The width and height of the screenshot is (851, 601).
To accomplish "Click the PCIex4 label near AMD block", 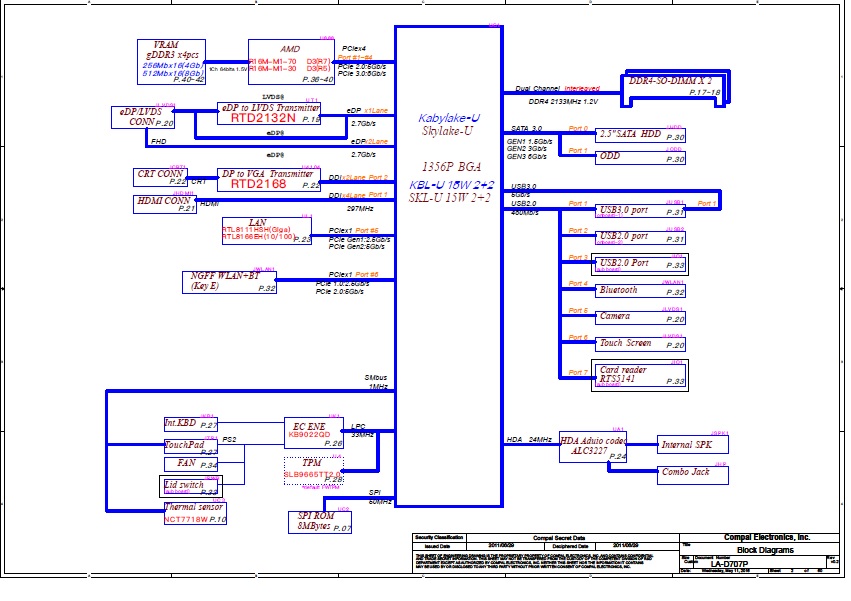I will (x=354, y=48).
